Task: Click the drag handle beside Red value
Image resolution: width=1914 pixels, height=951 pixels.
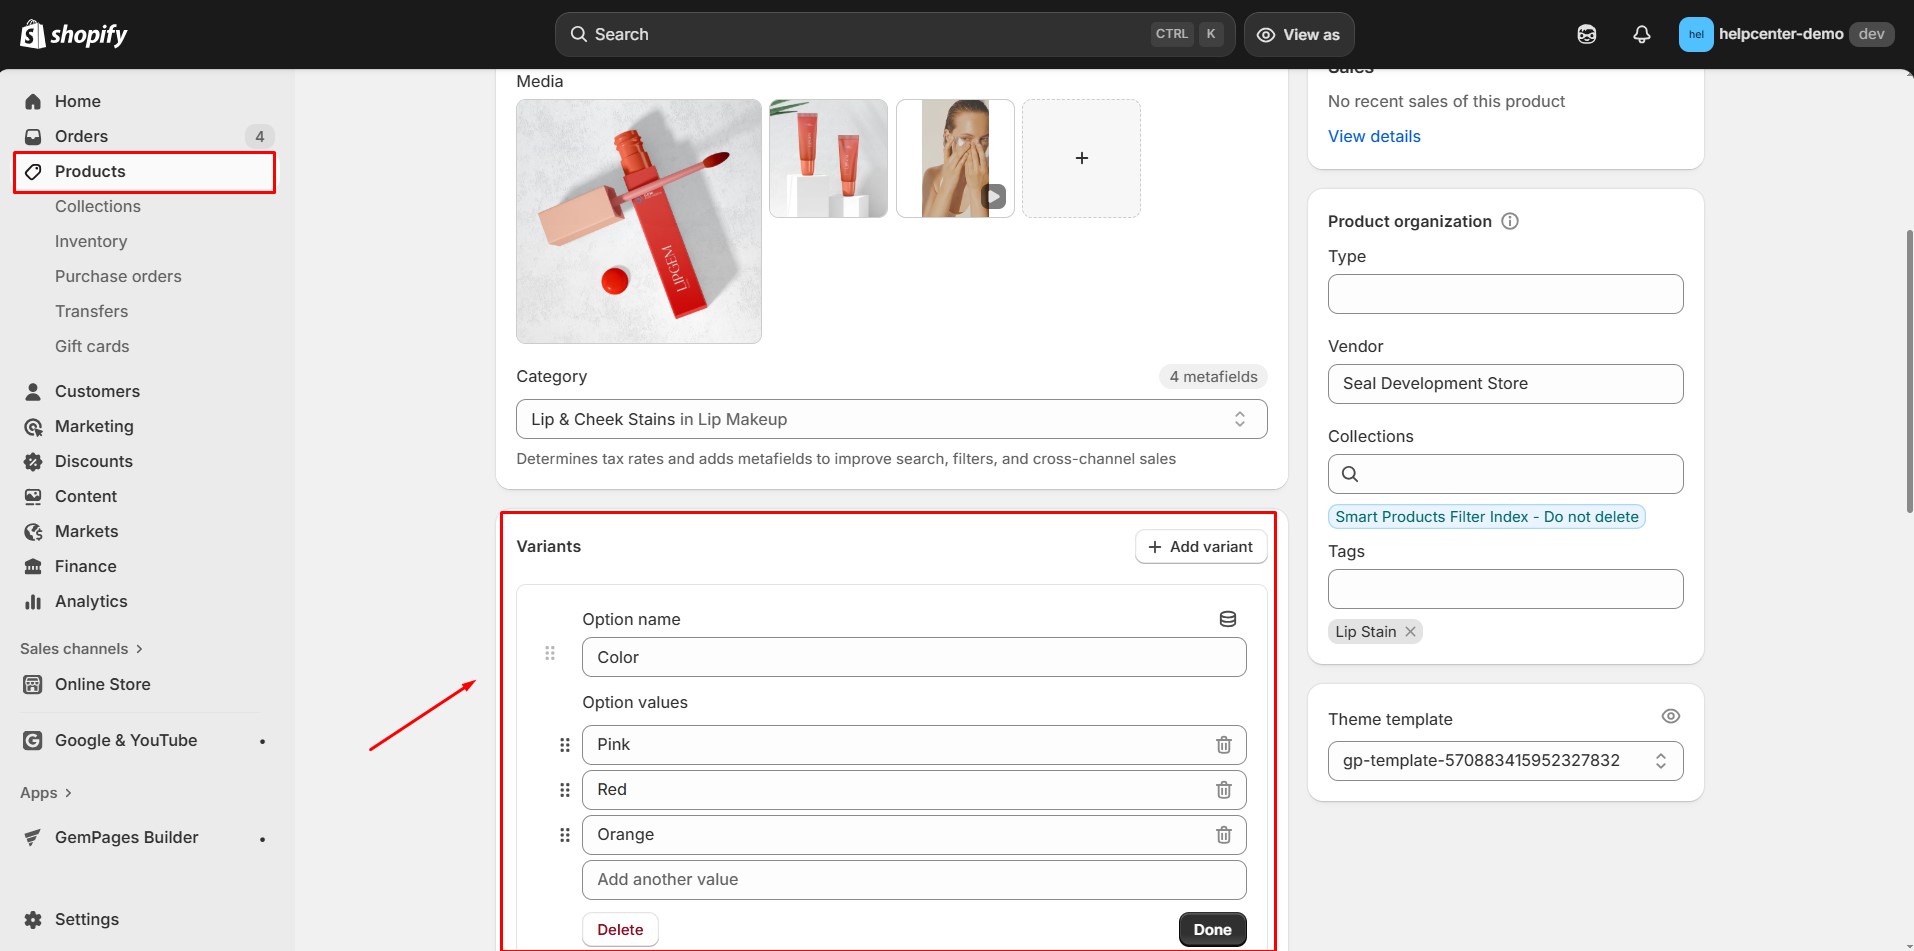Action: (x=564, y=790)
